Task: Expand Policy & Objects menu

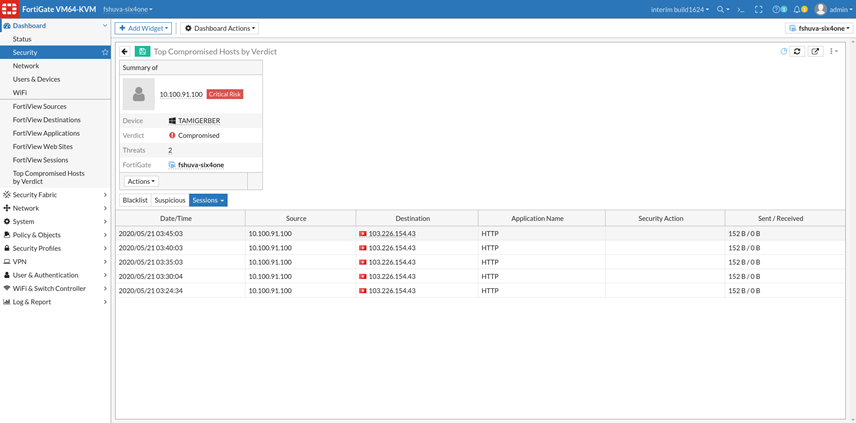Action: 55,235
